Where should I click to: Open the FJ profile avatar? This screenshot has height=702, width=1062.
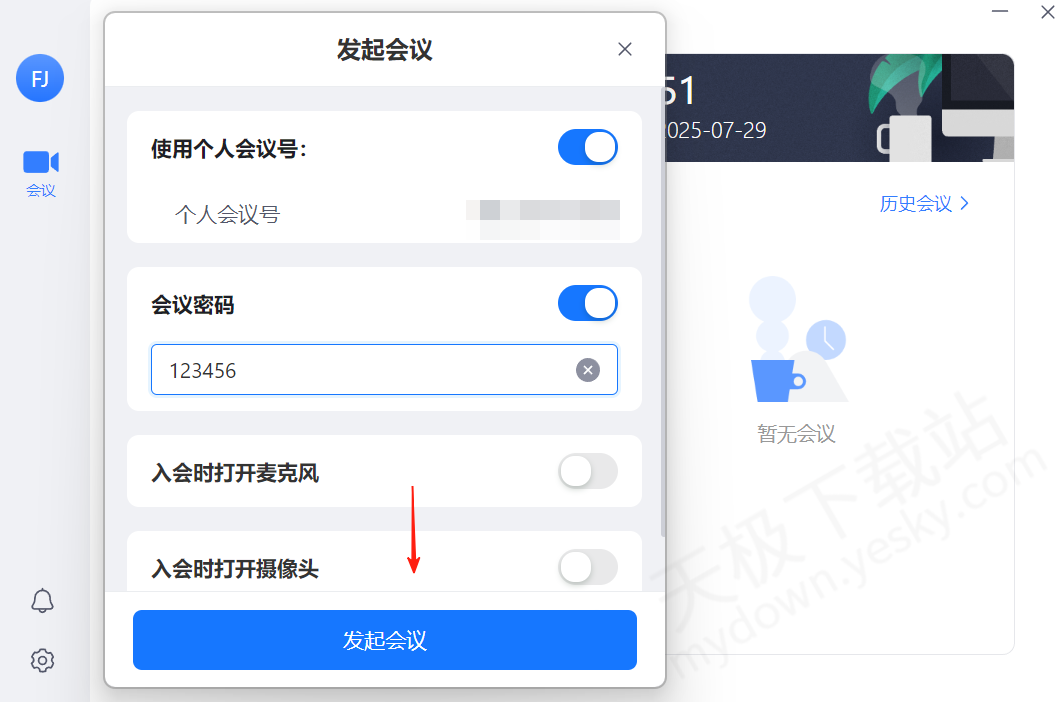click(x=40, y=78)
